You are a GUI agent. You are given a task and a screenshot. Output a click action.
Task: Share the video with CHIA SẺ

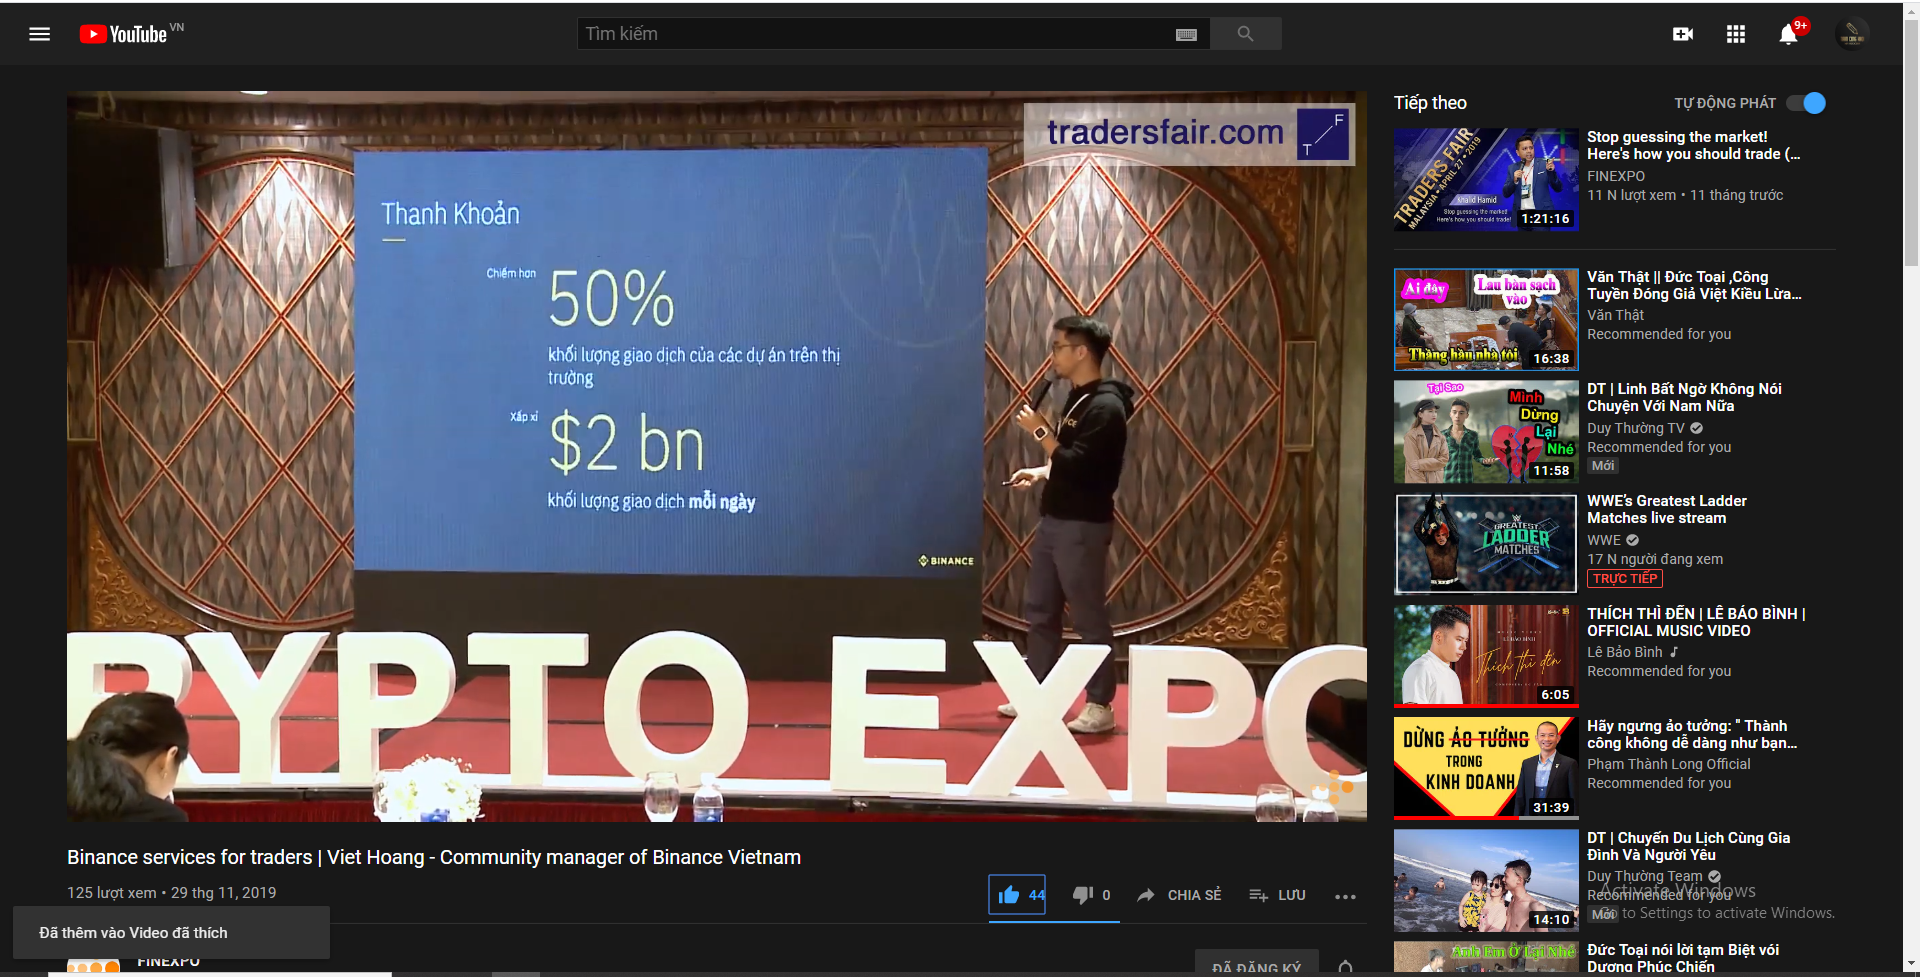[x=1179, y=895]
